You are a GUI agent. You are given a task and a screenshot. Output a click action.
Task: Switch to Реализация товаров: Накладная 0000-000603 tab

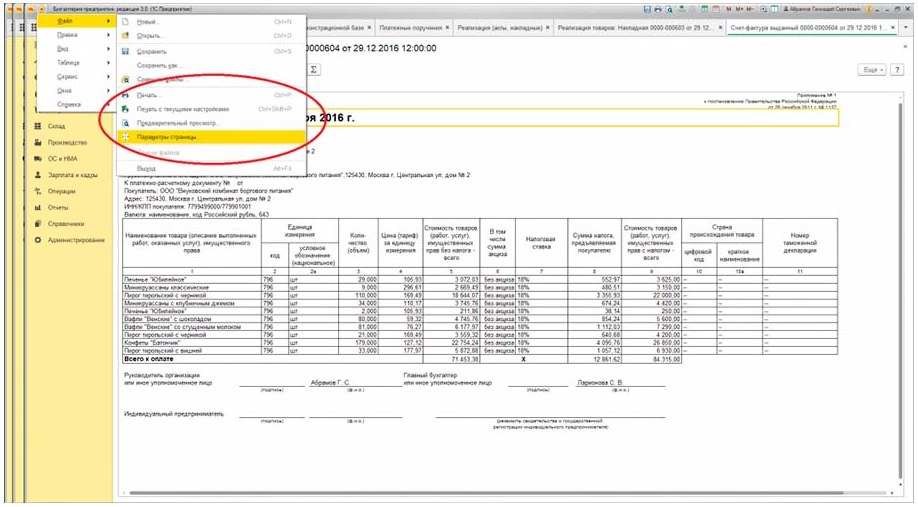click(x=636, y=28)
